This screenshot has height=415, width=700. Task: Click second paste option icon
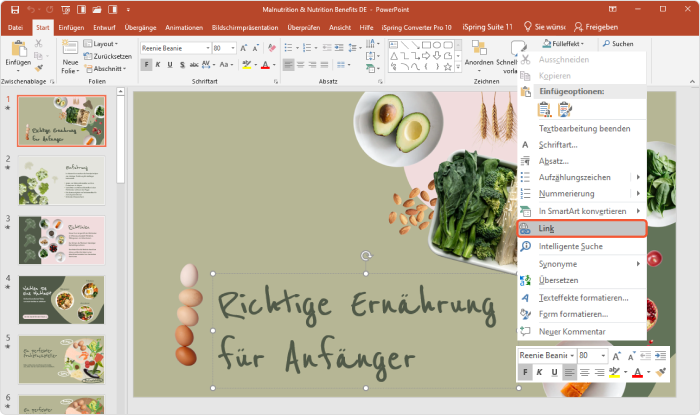(564, 109)
